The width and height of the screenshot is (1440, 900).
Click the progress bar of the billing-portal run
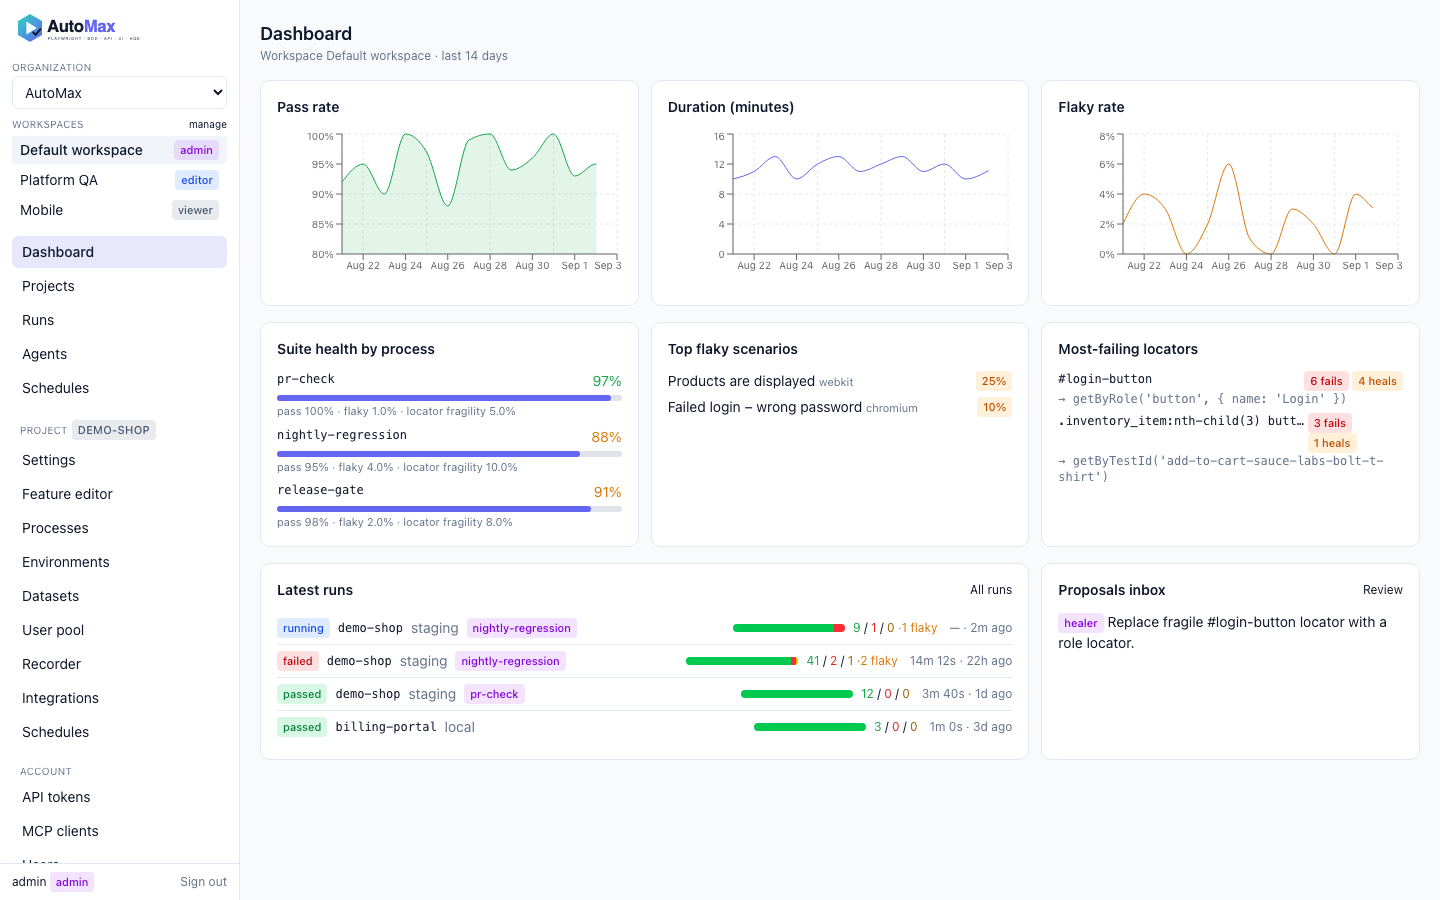click(810, 727)
